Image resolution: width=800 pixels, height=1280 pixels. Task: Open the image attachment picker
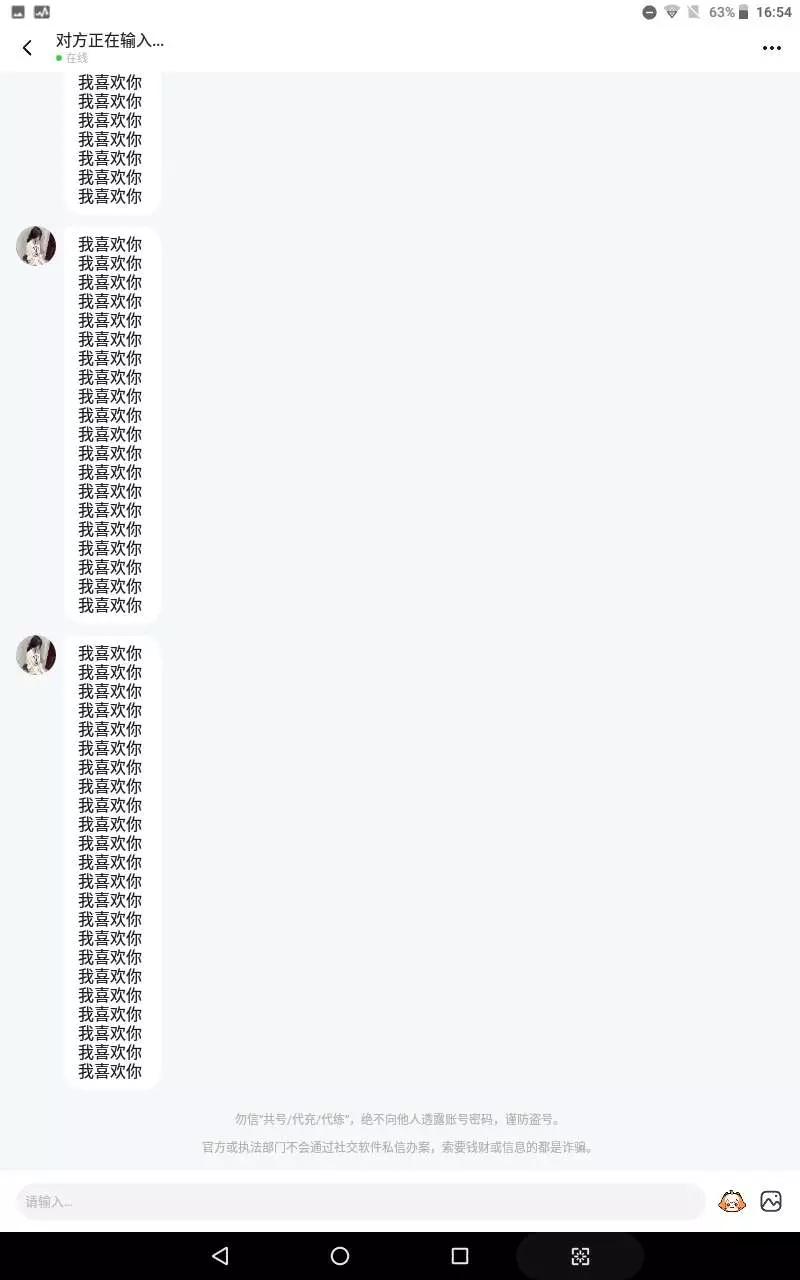point(771,1201)
